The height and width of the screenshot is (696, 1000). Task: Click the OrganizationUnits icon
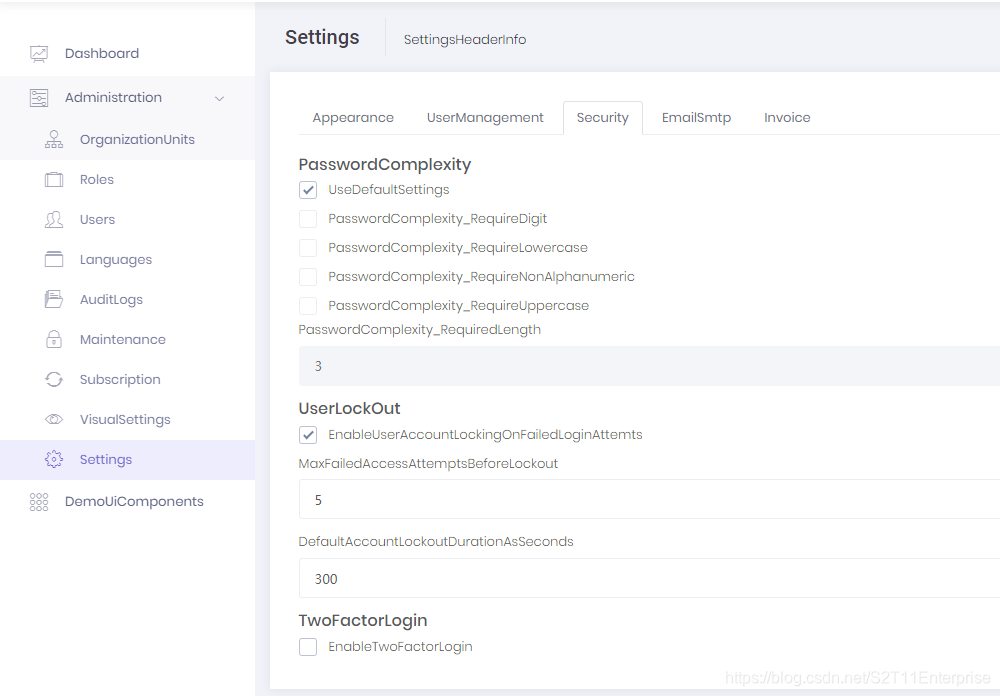point(55,139)
